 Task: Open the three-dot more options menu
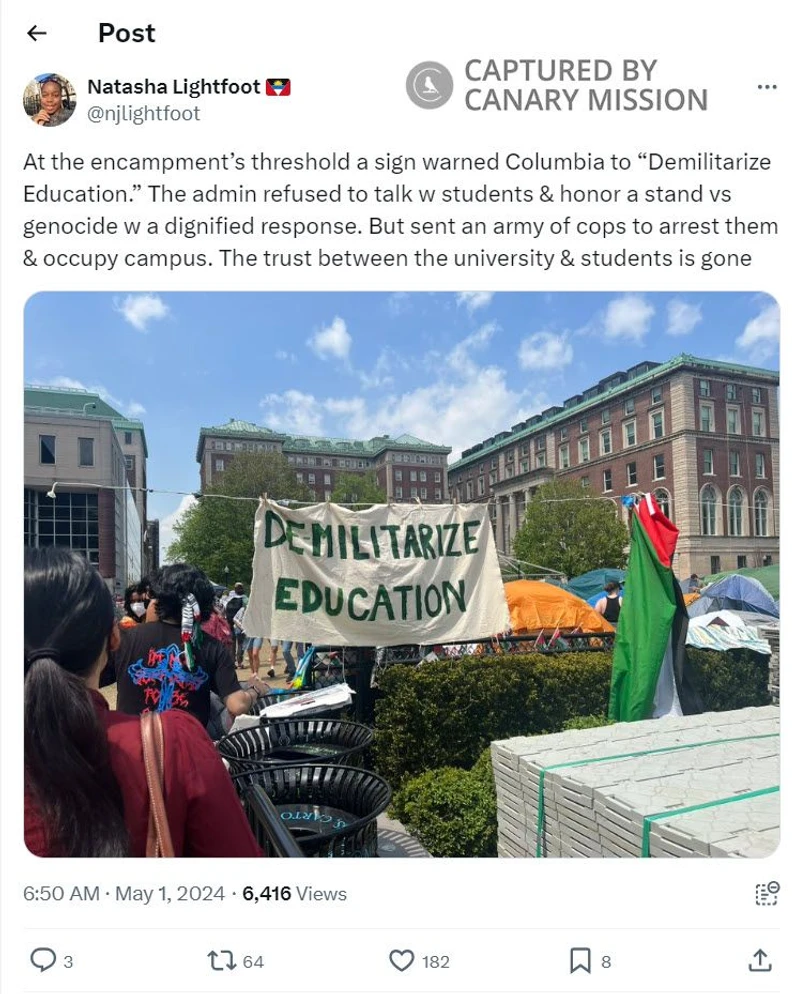(767, 87)
